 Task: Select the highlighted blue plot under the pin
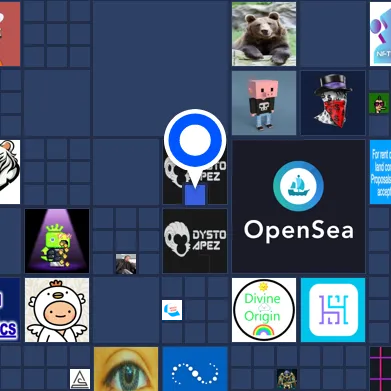click(x=195, y=195)
